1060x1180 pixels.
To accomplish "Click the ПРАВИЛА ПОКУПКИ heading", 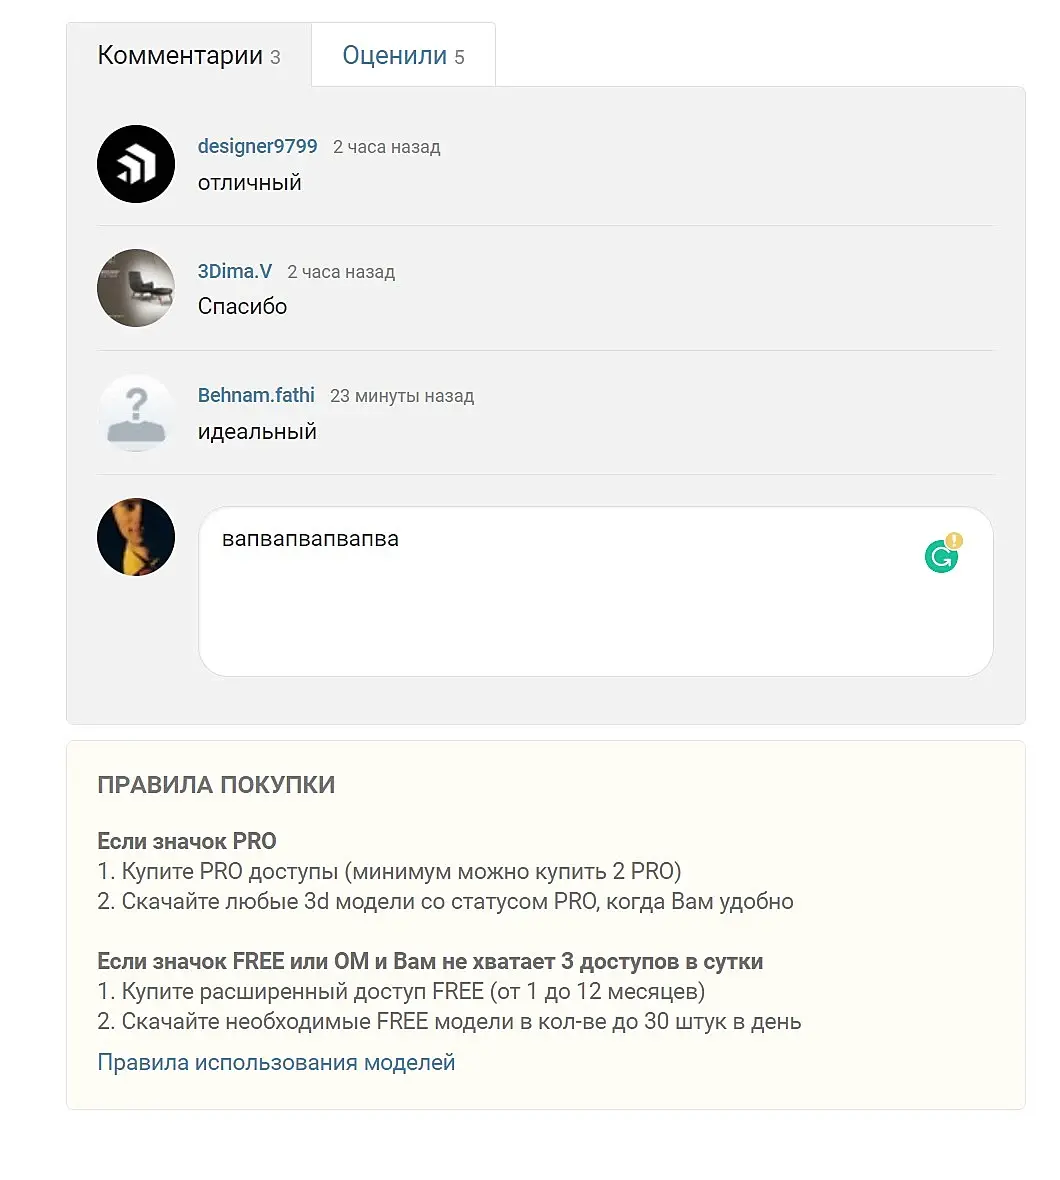I will coord(216,785).
